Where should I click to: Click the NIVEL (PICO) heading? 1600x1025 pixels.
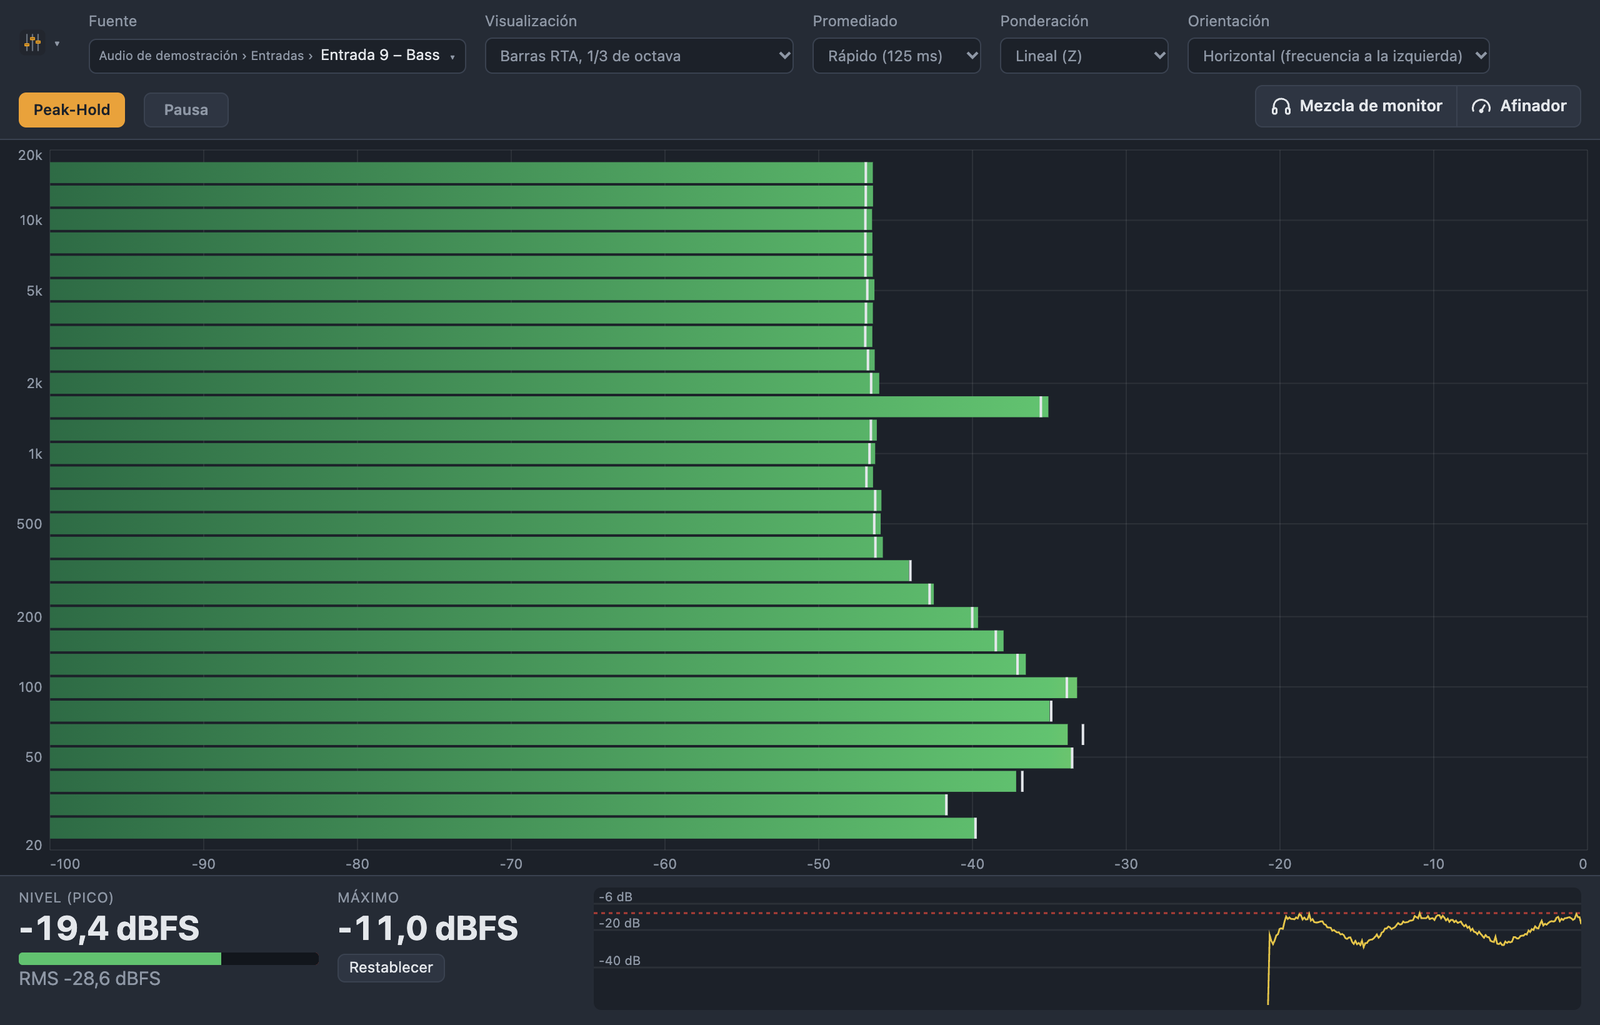pyautogui.click(x=66, y=898)
